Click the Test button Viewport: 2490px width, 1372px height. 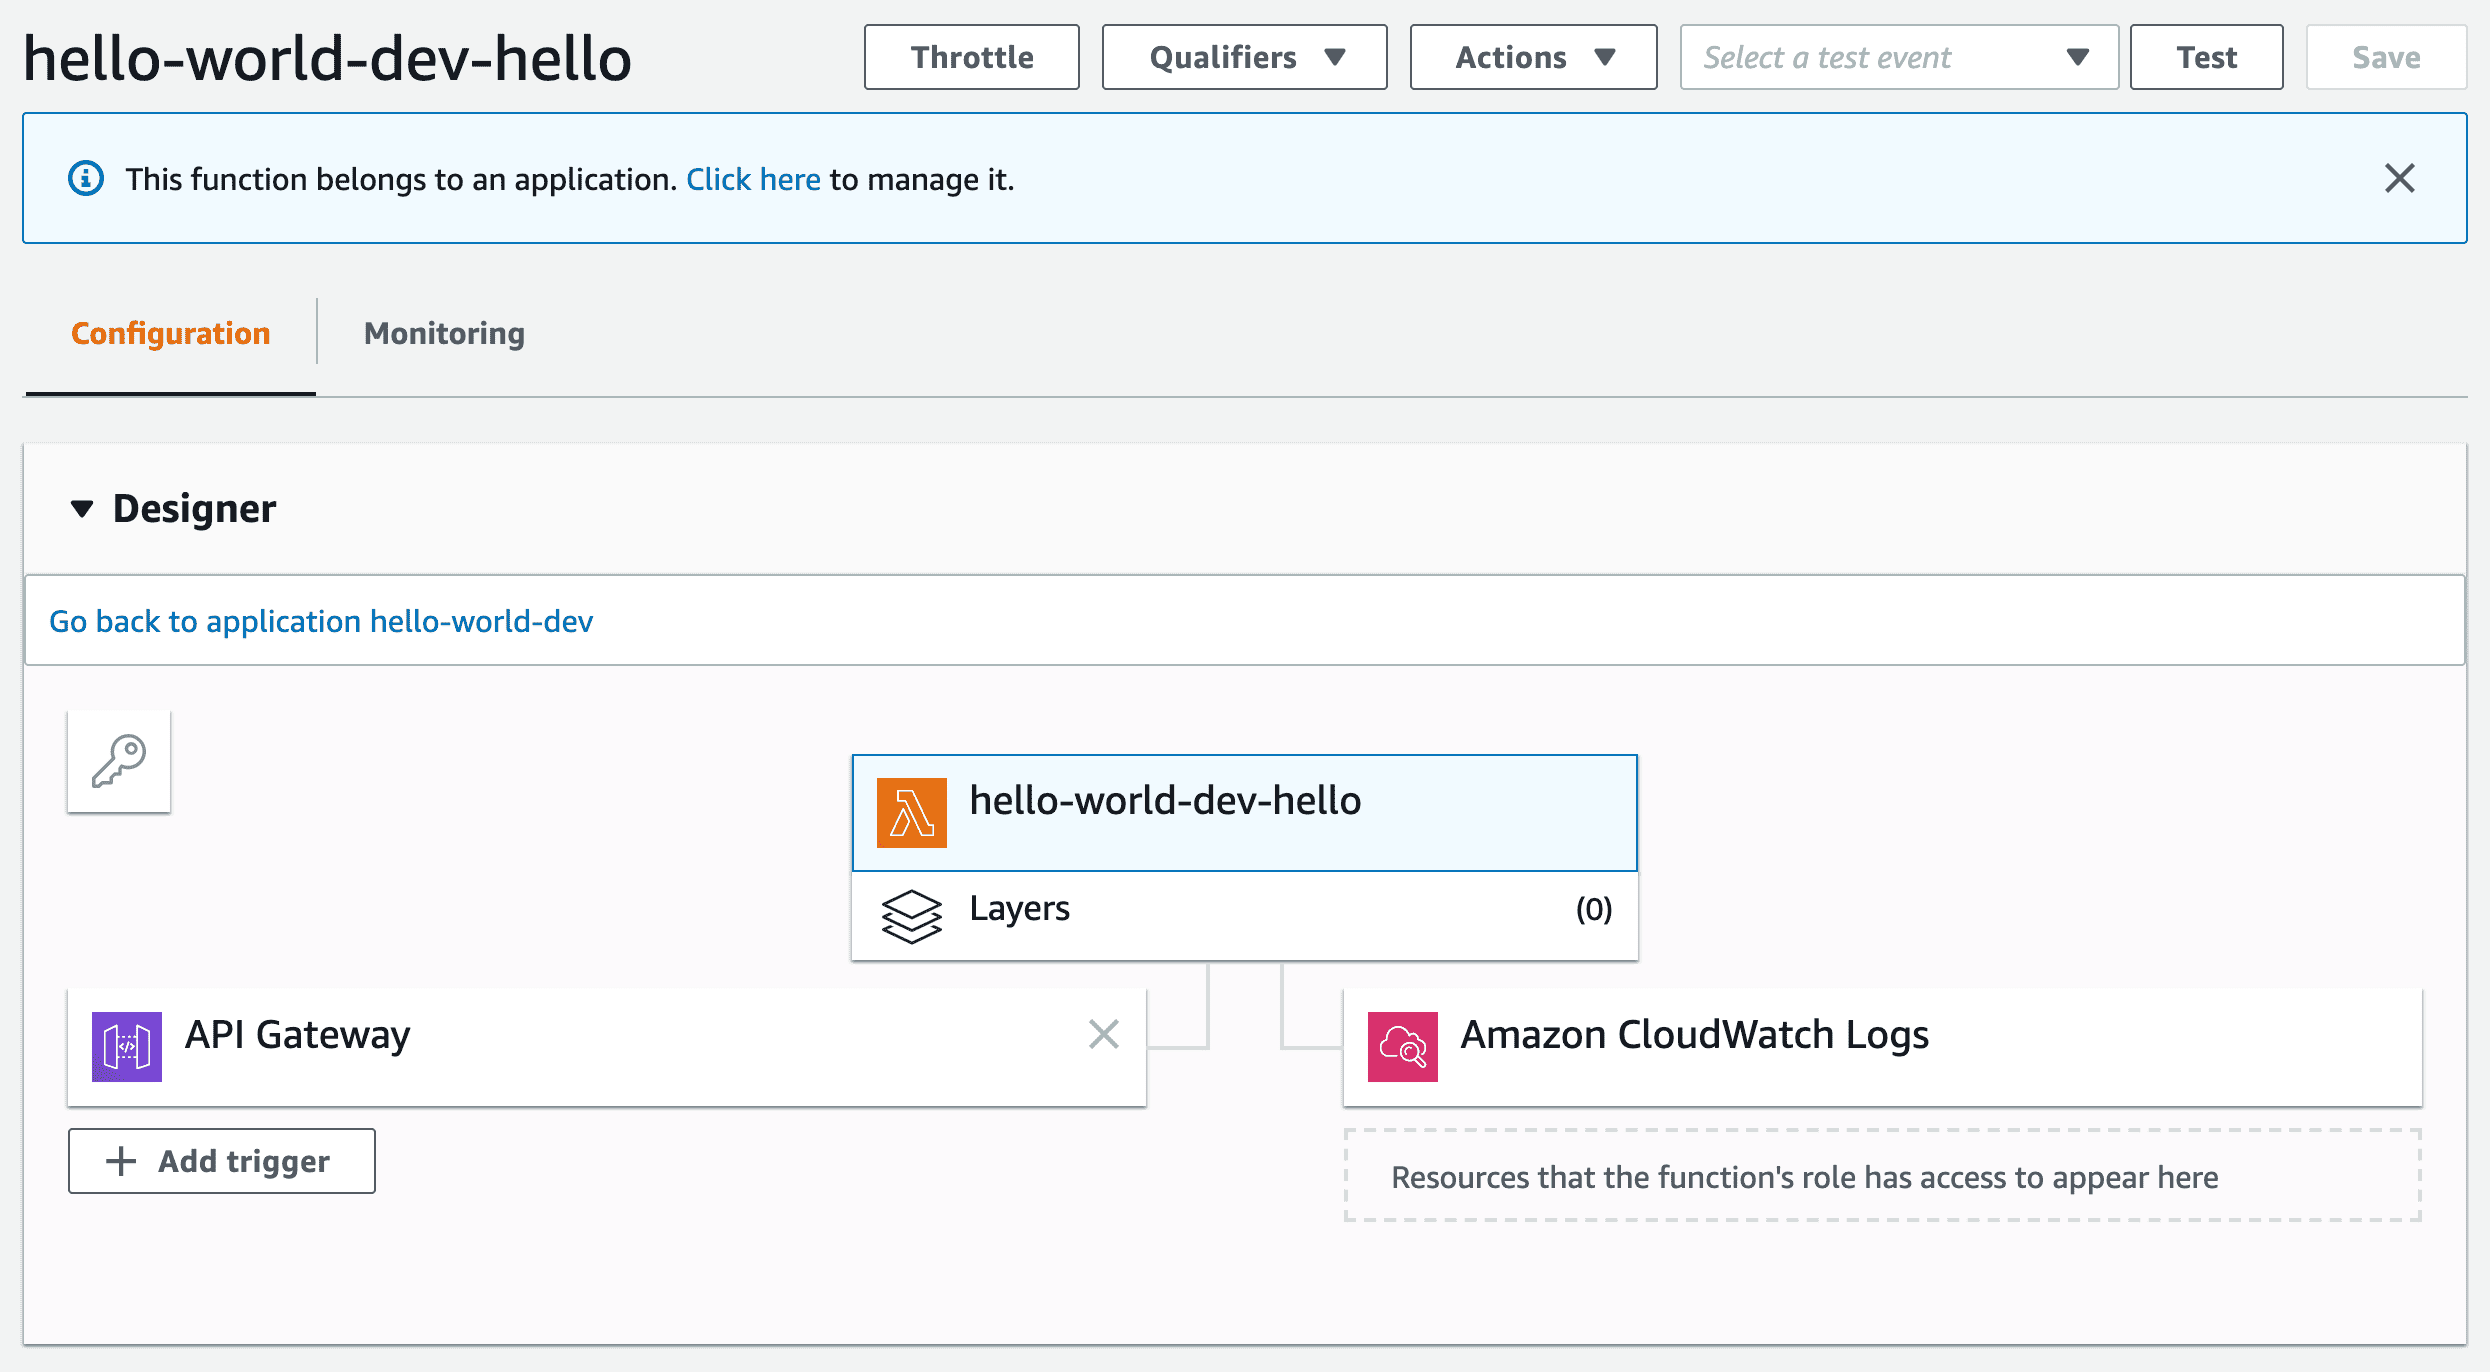[2206, 58]
